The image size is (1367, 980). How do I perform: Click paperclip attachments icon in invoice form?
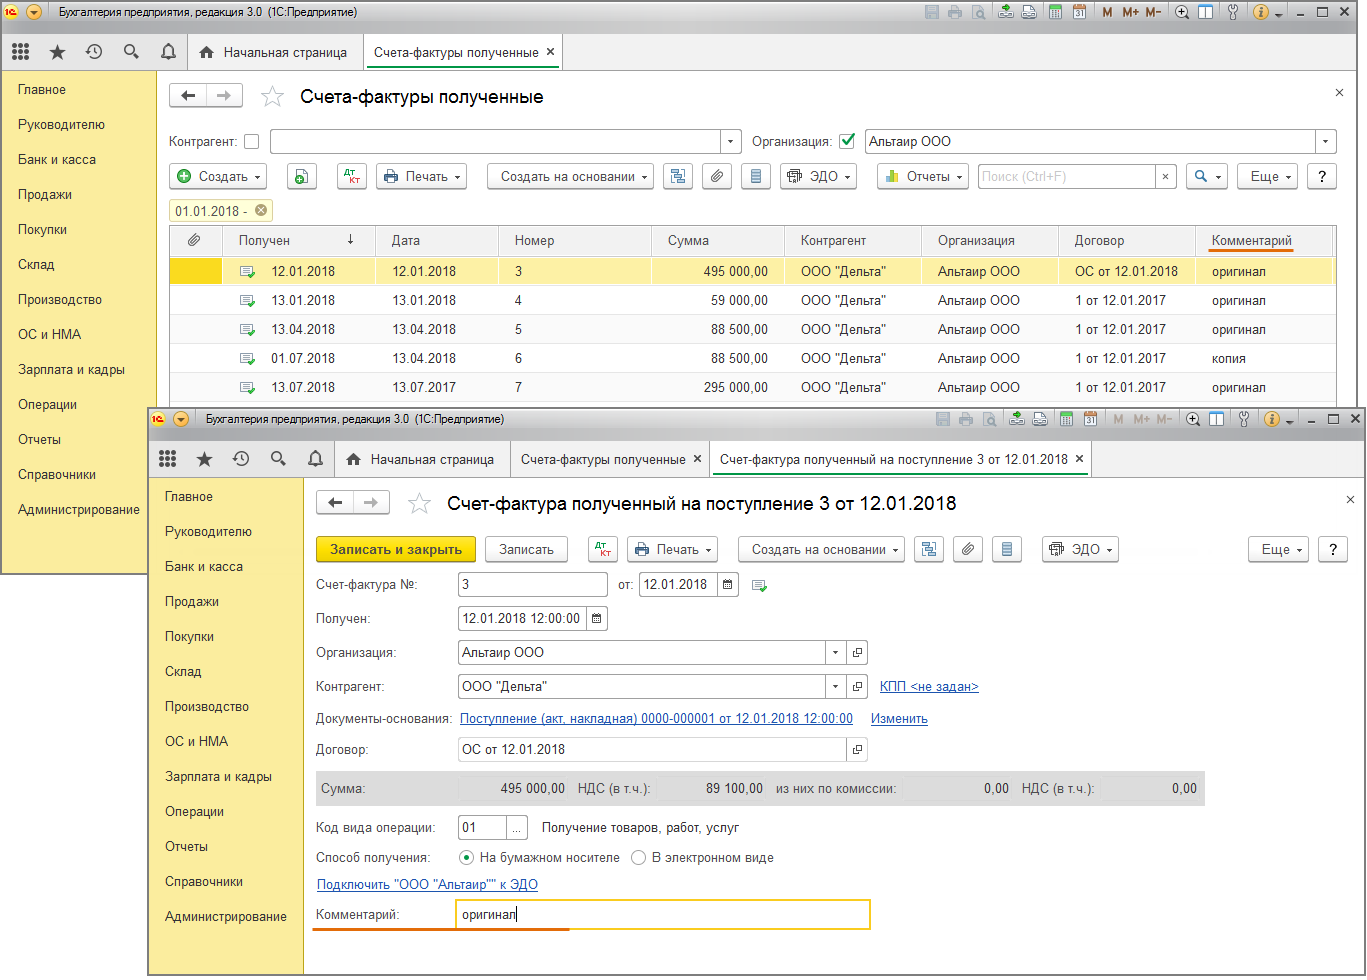tap(968, 549)
